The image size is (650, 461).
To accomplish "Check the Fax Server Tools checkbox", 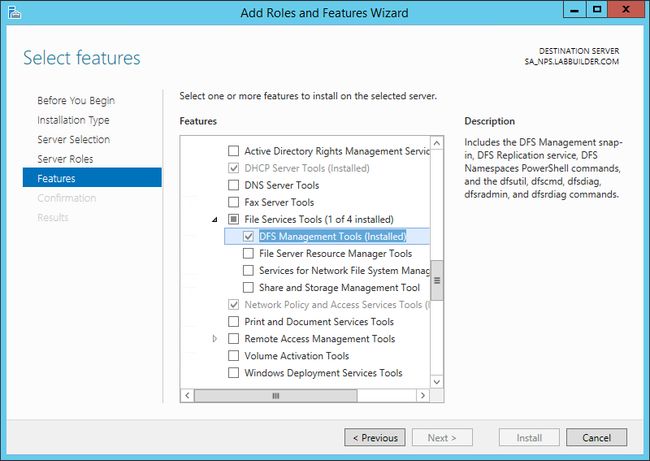I will 234,202.
